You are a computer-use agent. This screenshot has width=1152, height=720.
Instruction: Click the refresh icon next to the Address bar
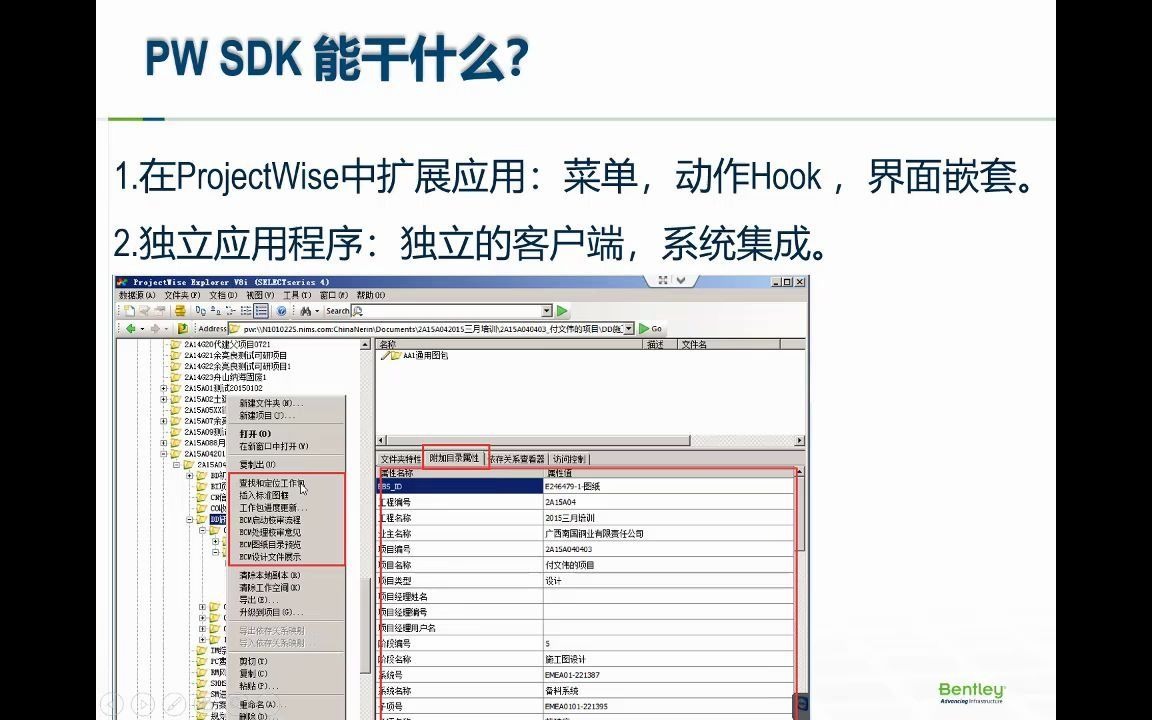tap(182, 327)
